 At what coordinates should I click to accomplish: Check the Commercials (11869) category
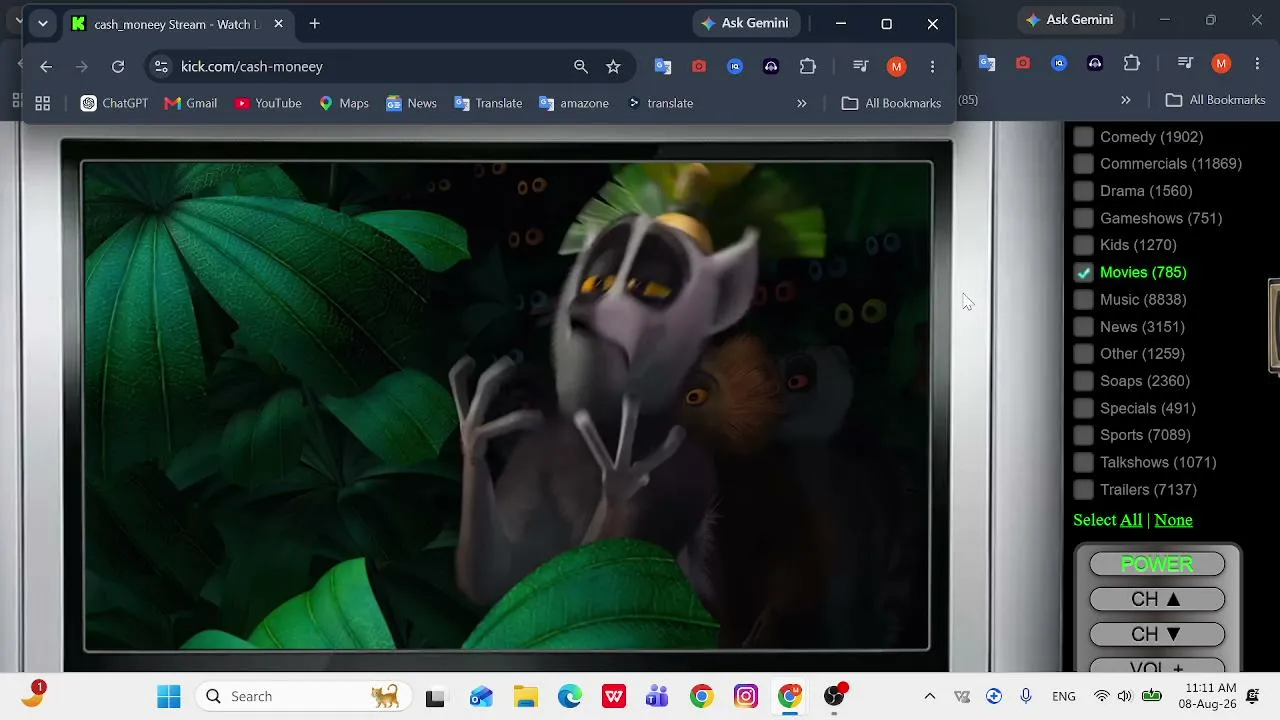tap(1084, 164)
